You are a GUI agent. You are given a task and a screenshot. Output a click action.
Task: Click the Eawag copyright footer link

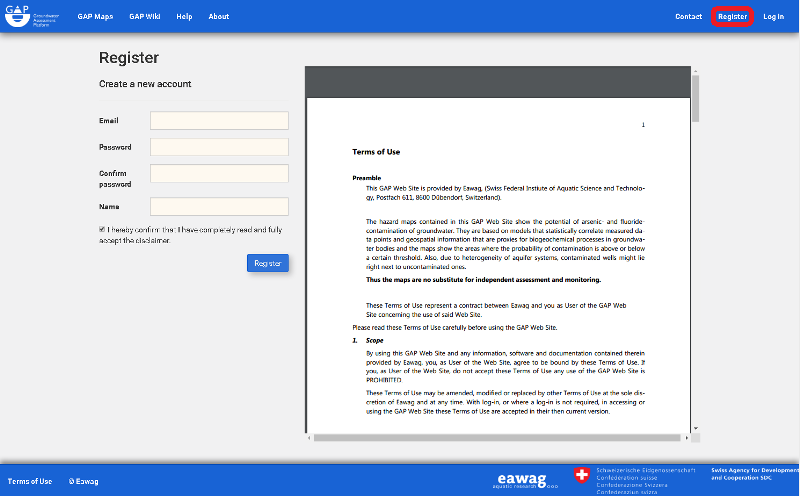(x=83, y=481)
